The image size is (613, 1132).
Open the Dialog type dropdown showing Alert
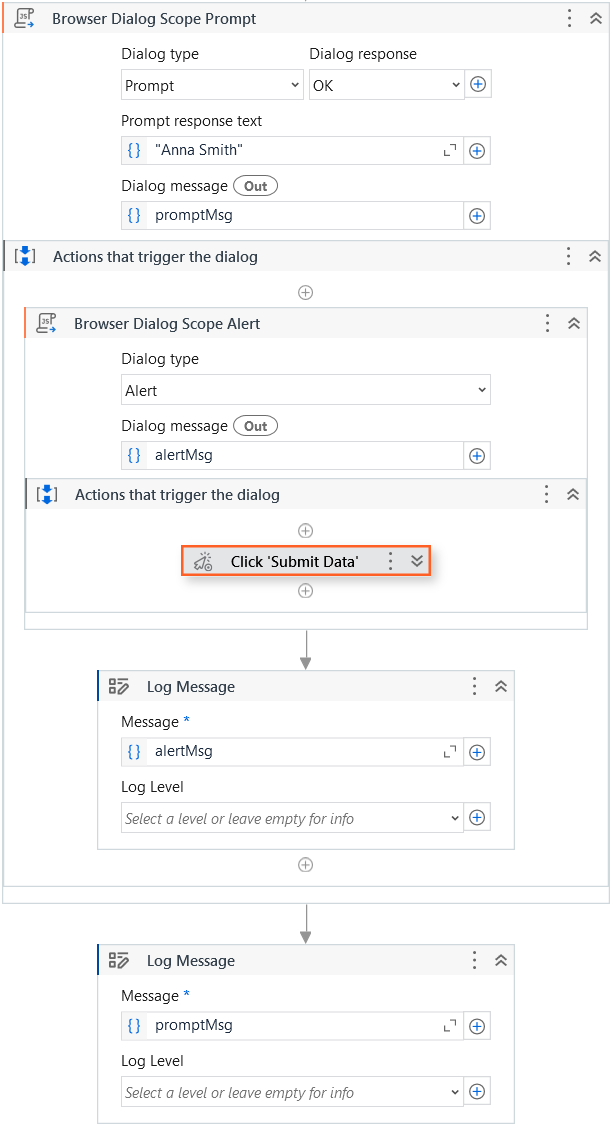[x=305, y=390]
